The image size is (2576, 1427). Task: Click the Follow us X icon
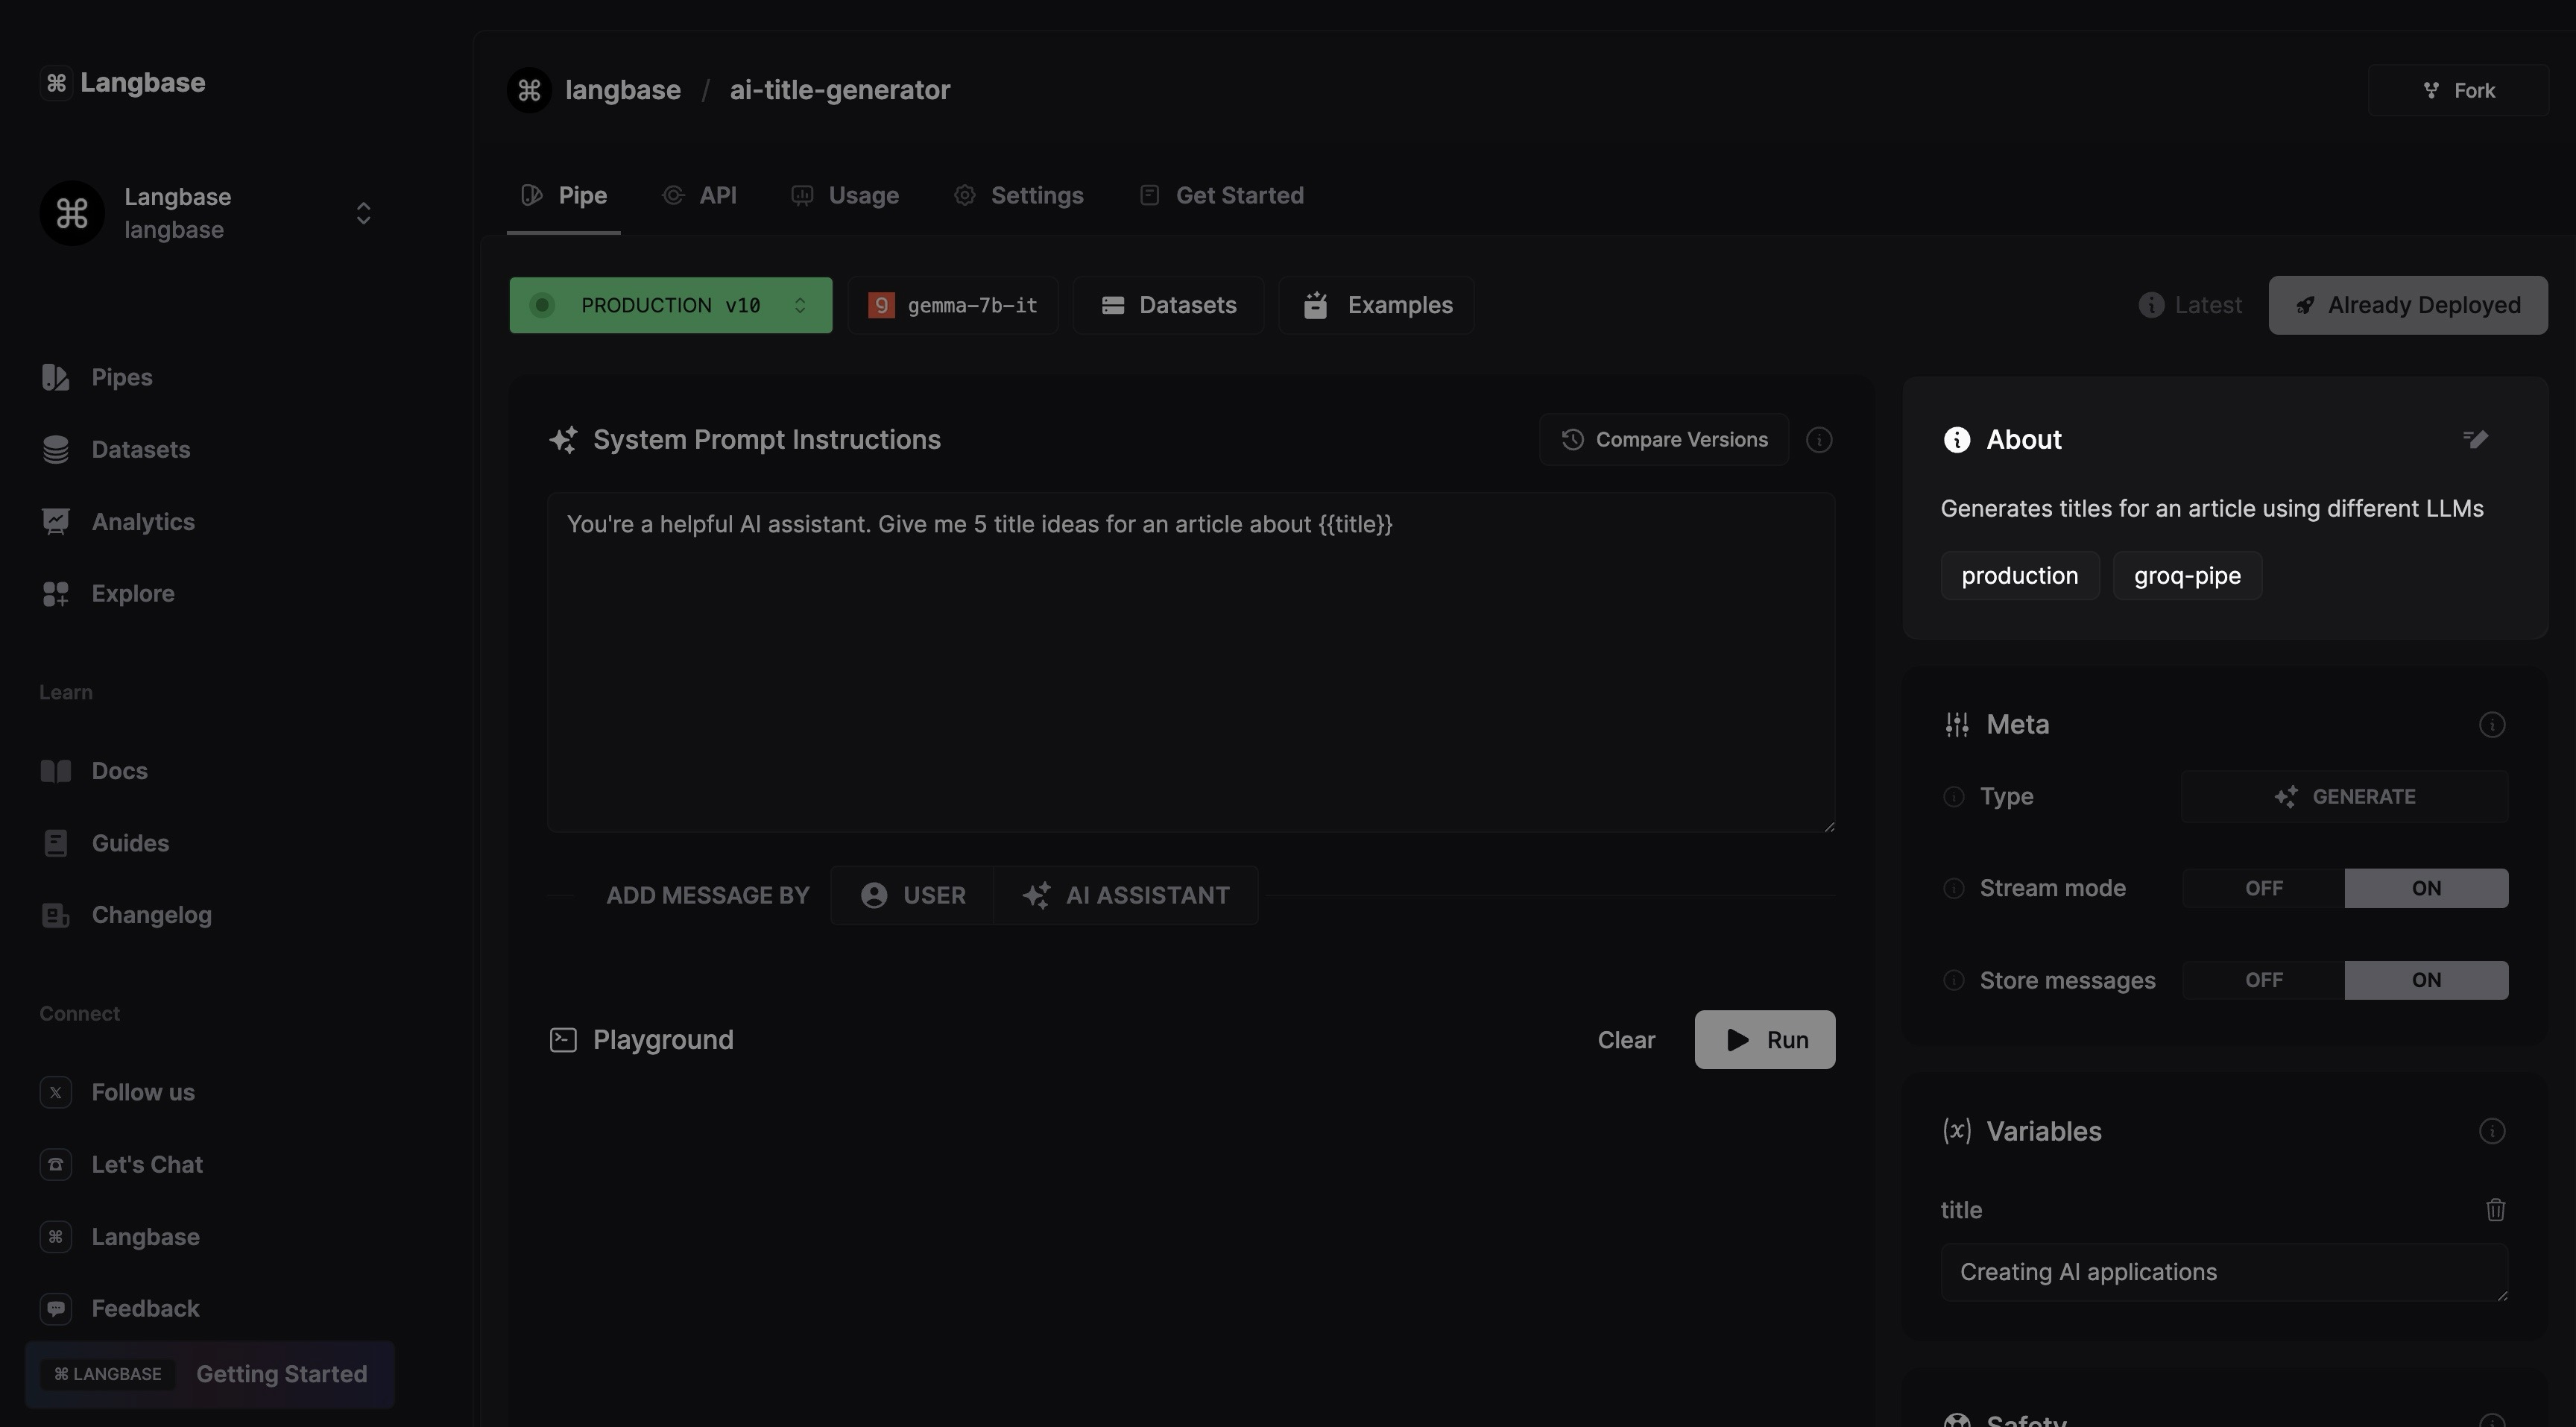tap(56, 1092)
